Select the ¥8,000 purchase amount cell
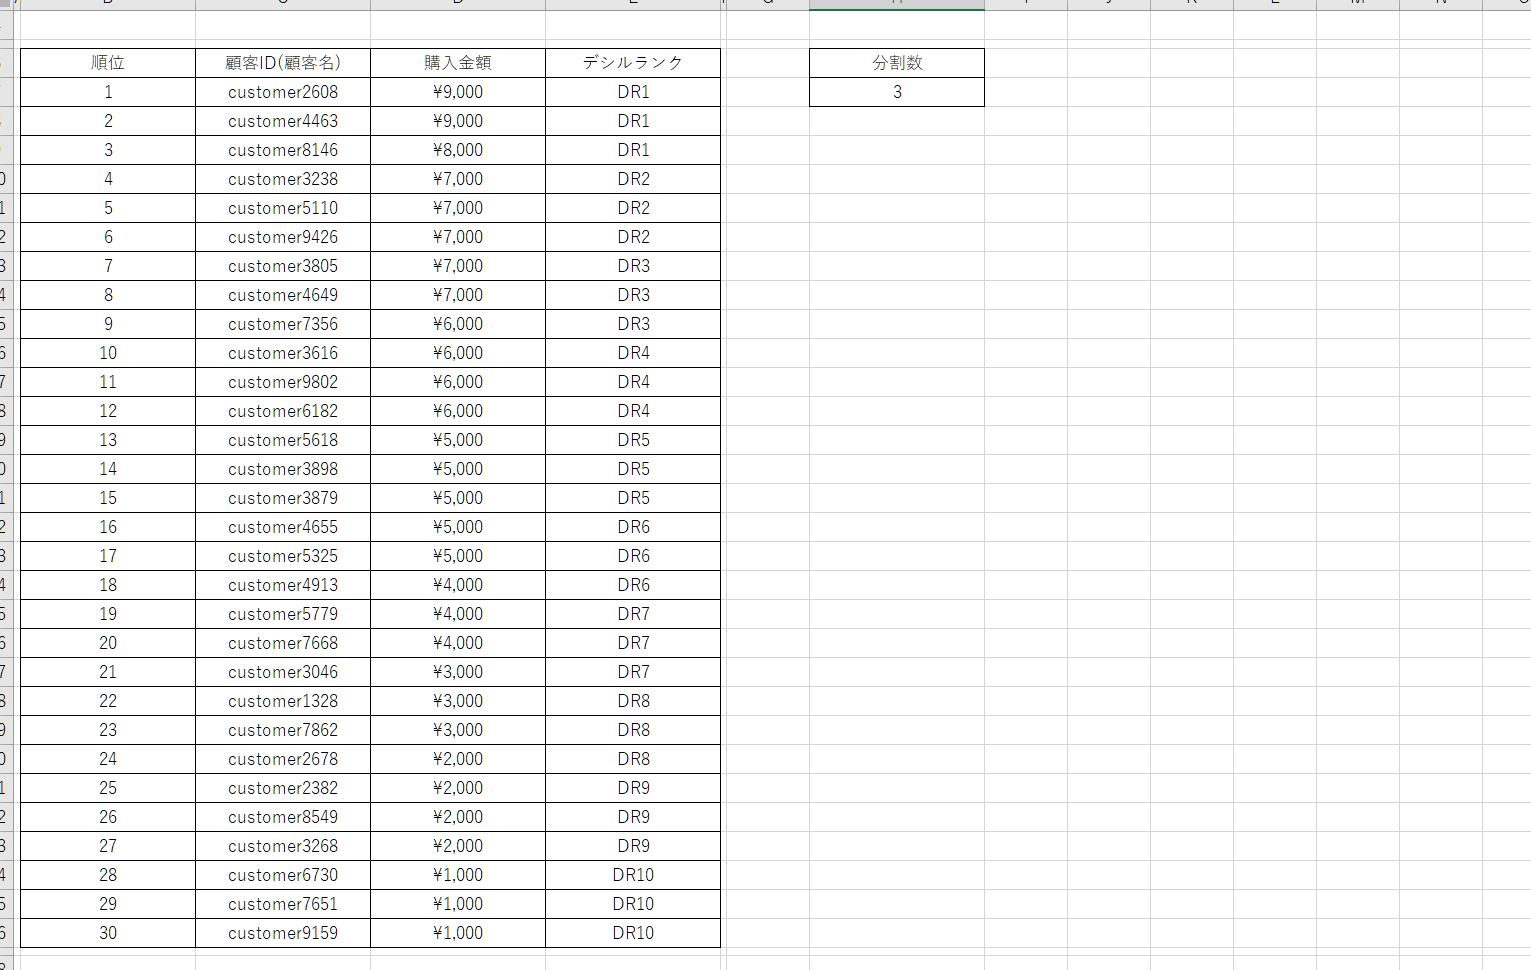1531x970 pixels. (x=458, y=150)
